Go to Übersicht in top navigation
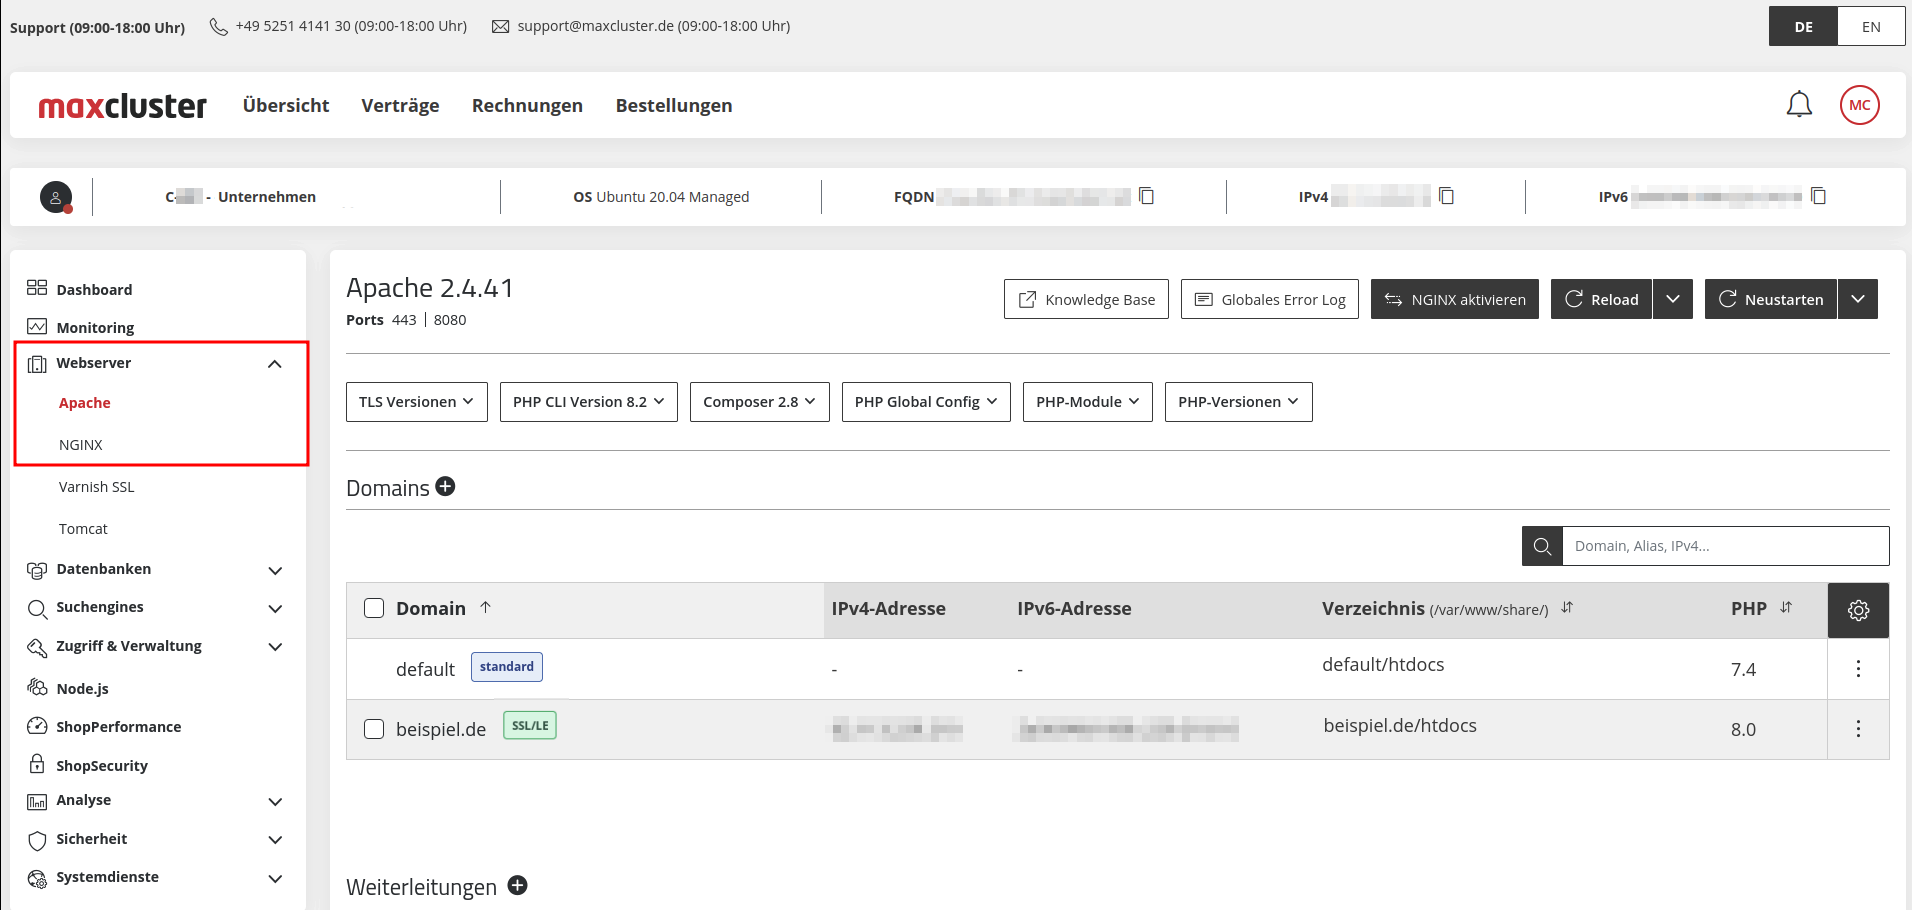Viewport: 1912px width, 910px height. coord(286,105)
